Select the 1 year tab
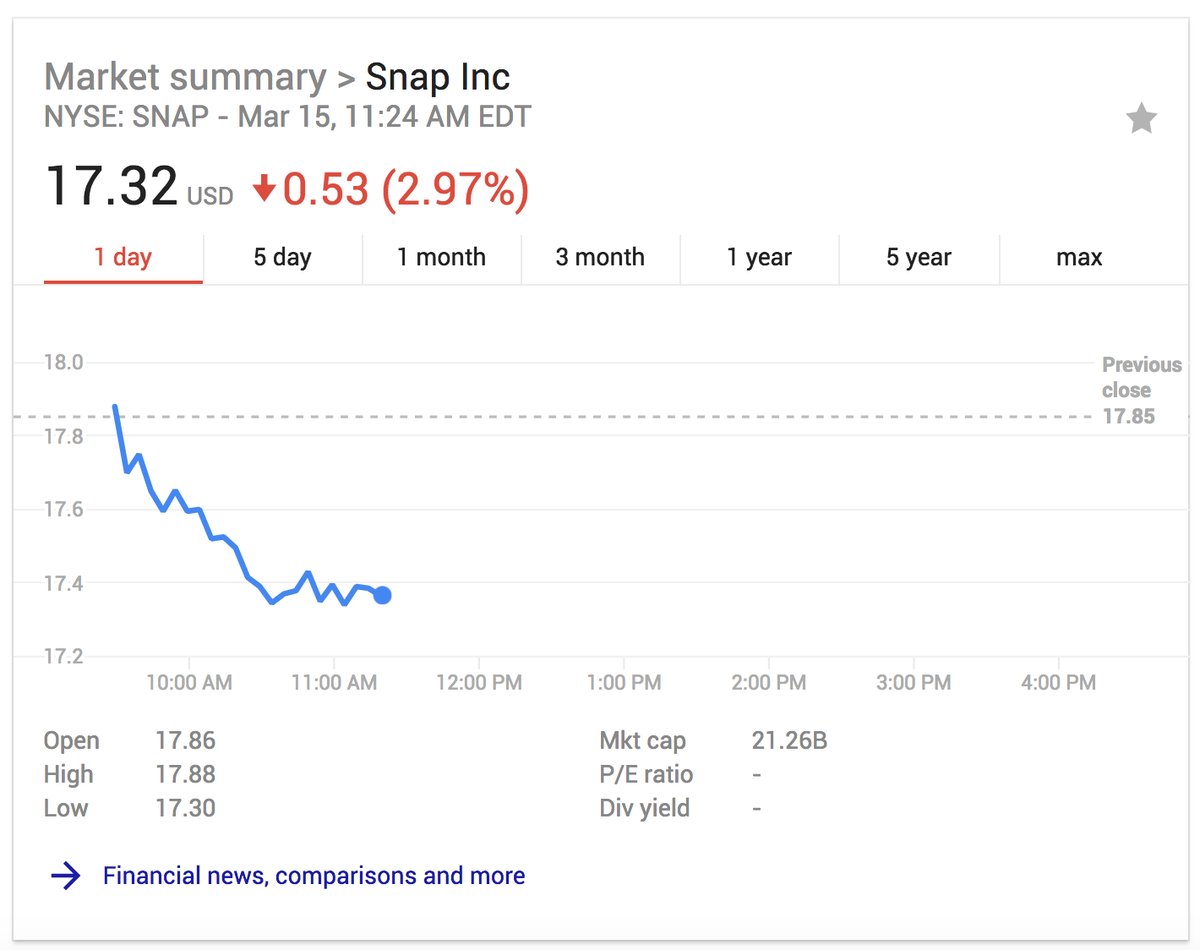The image size is (1200, 950). coord(759,257)
